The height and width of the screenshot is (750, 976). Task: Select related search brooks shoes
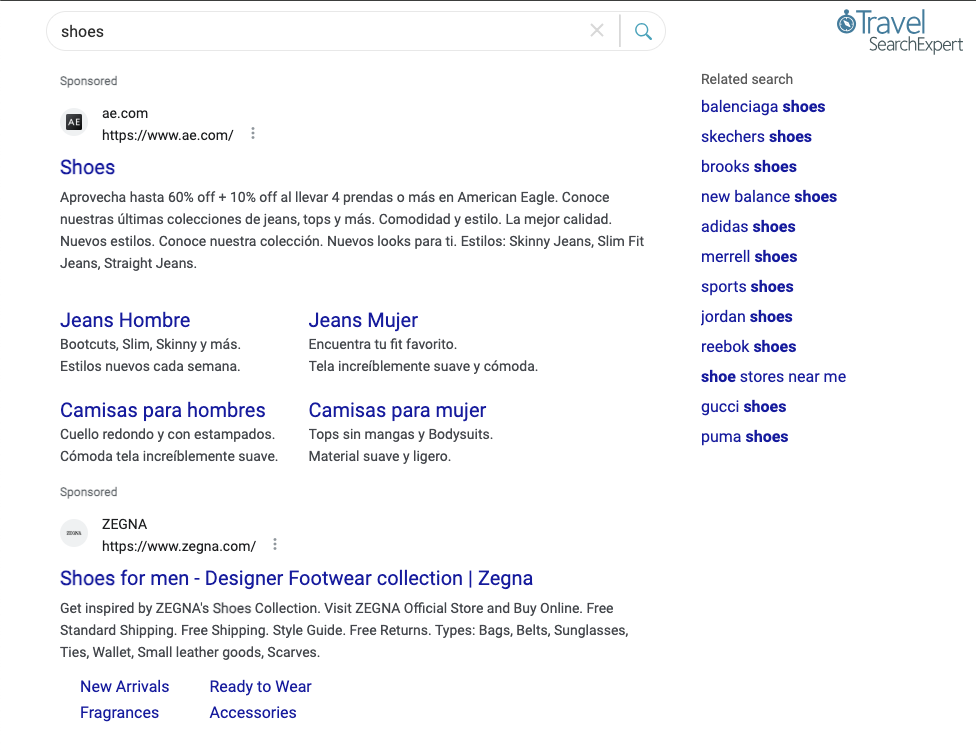[749, 167]
